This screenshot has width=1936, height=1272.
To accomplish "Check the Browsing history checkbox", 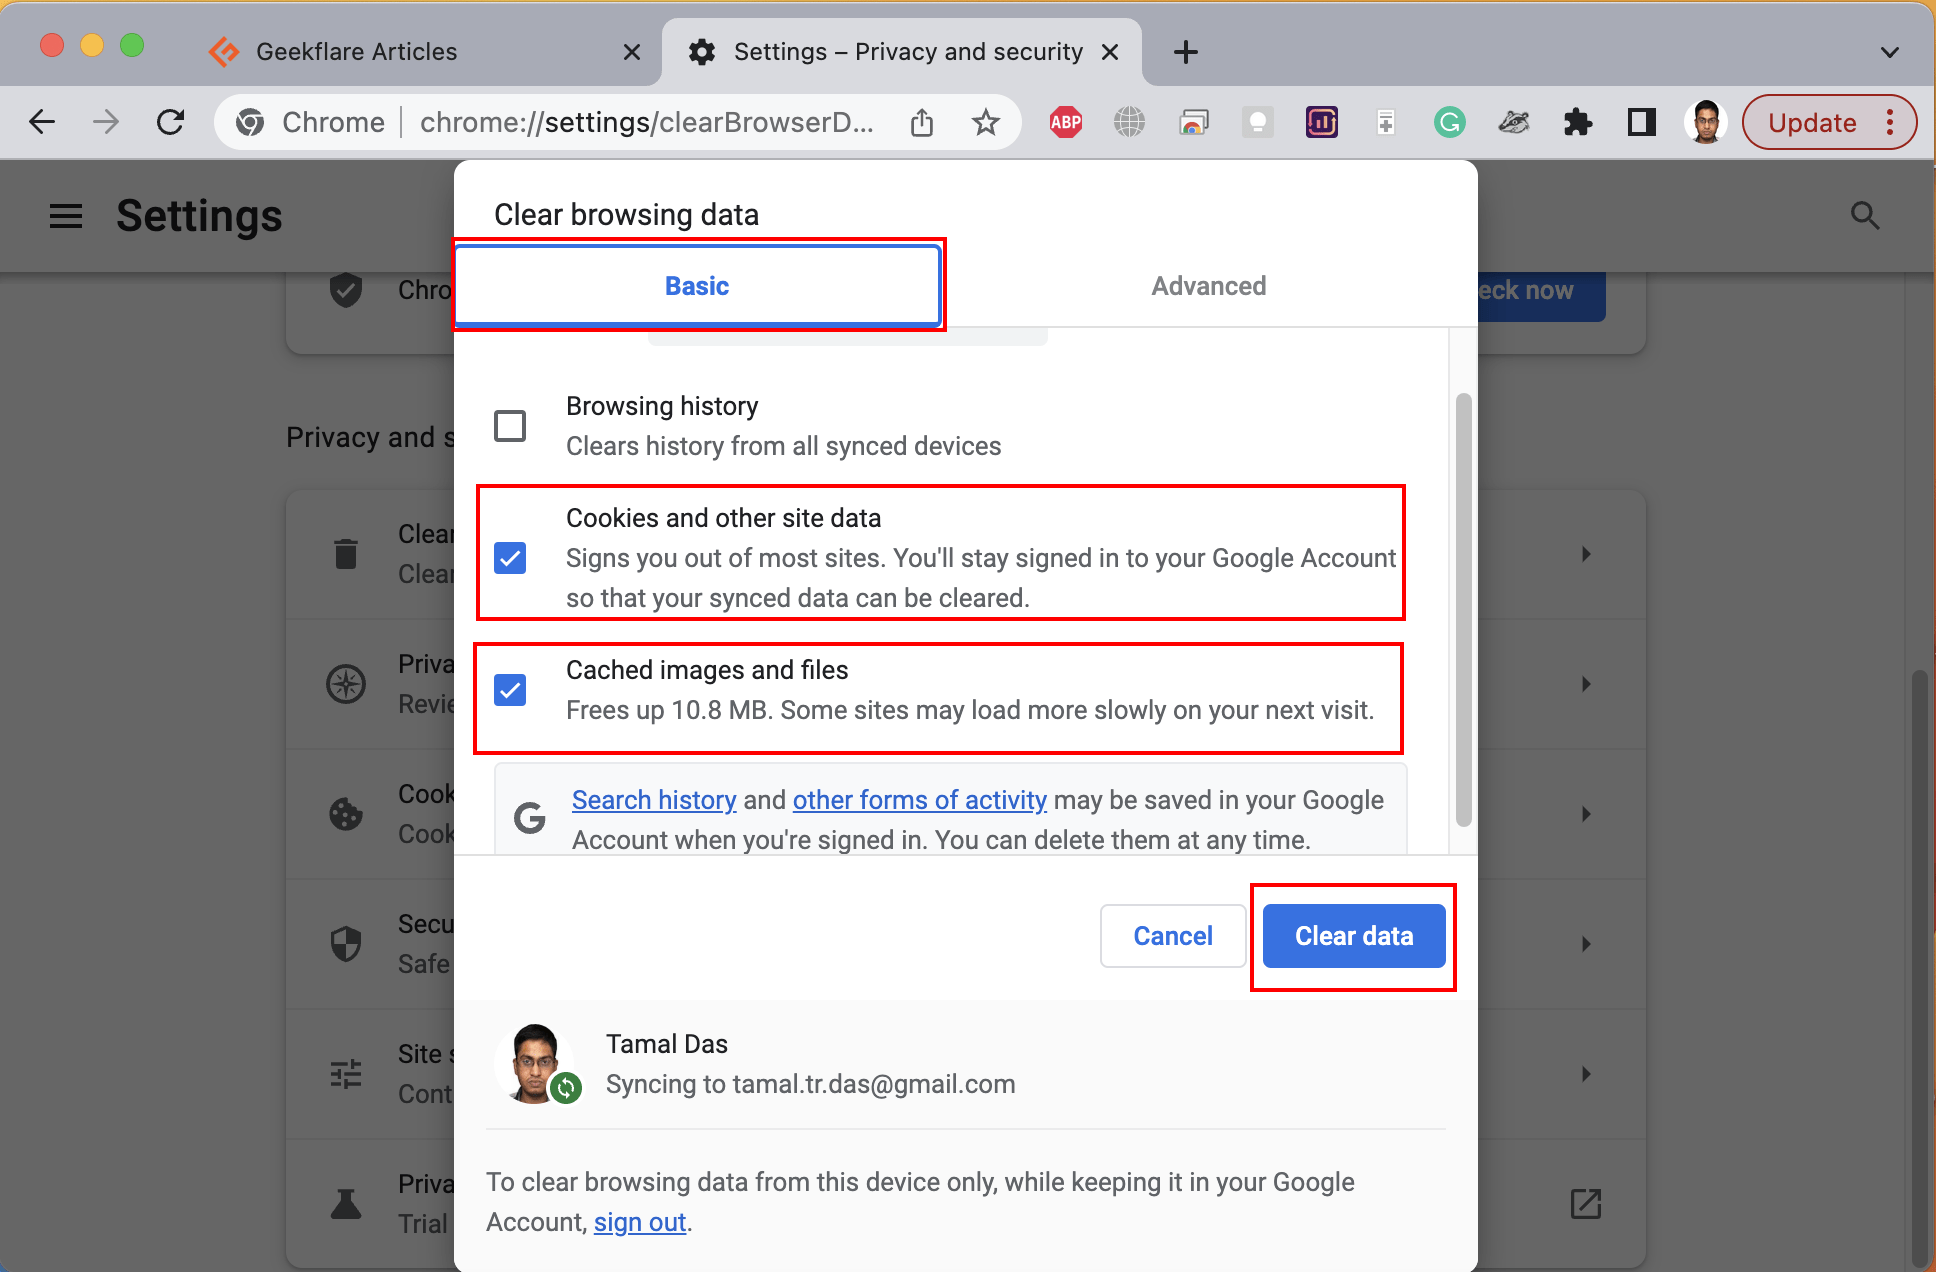I will (x=510, y=426).
